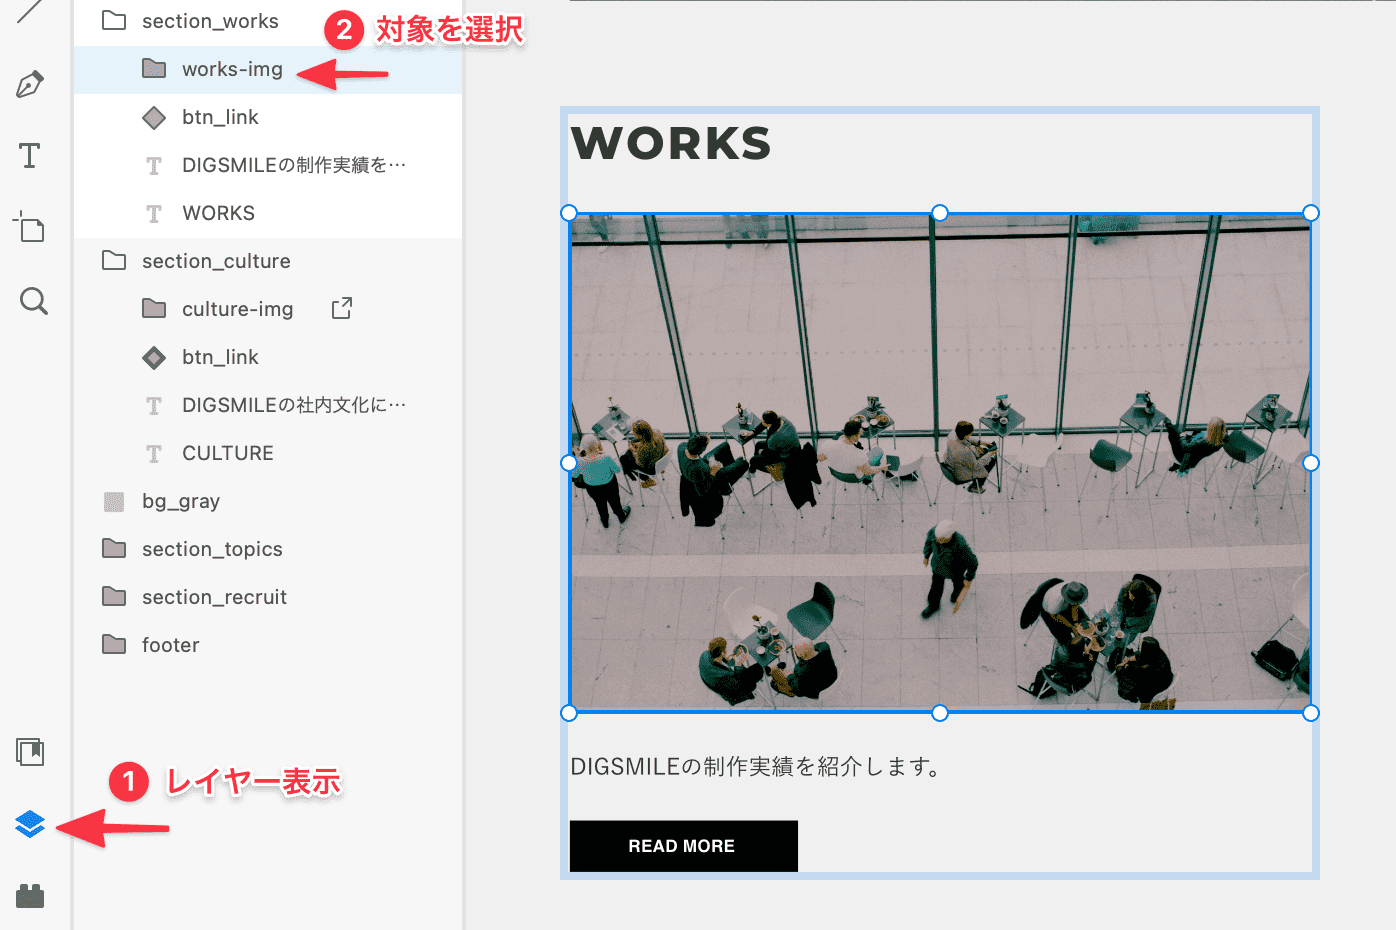1396x930 pixels.
Task: Select btn_link layer name below works-img
Action: [x=220, y=117]
